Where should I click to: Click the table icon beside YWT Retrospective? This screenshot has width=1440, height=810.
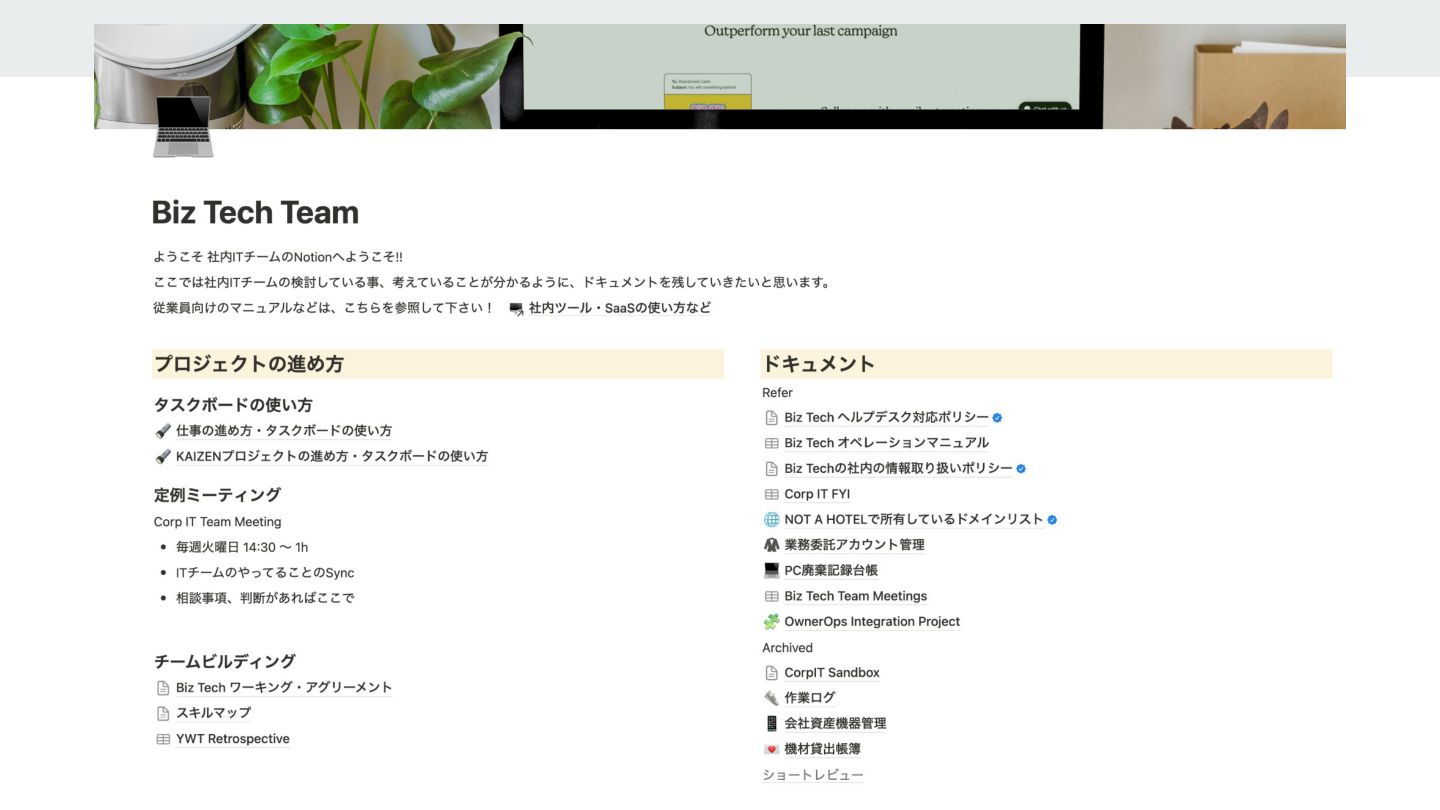point(163,739)
